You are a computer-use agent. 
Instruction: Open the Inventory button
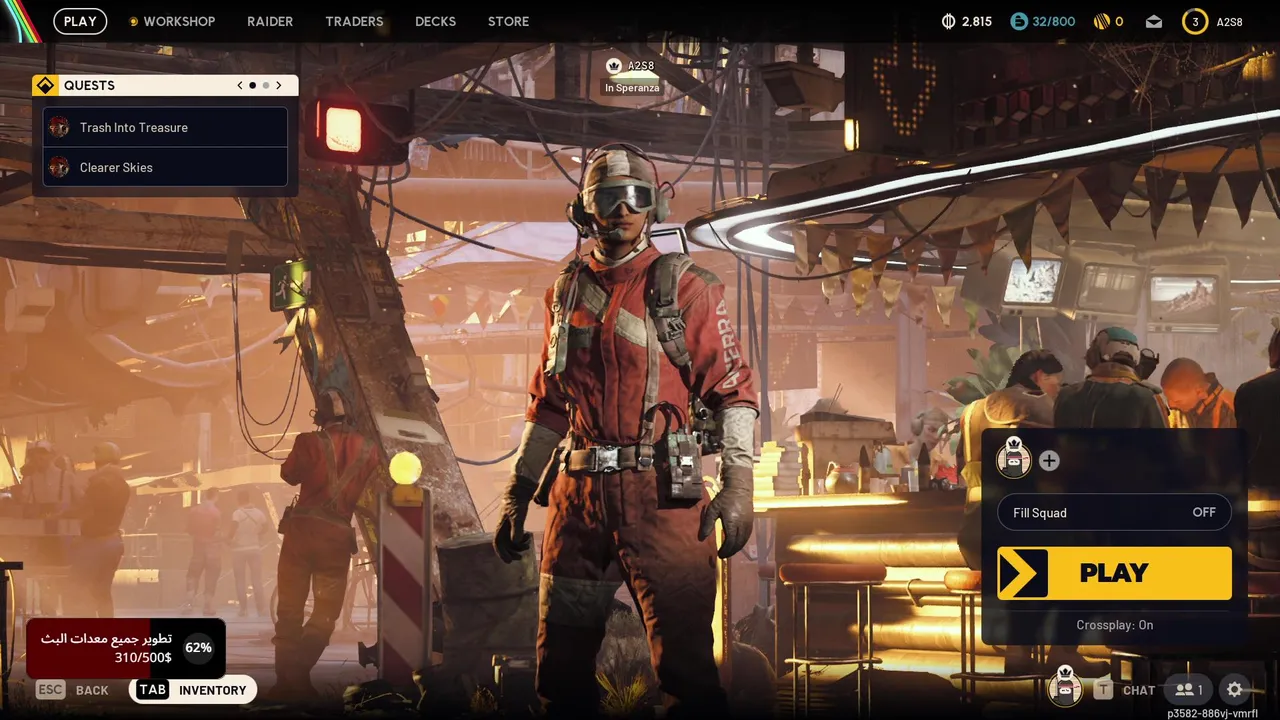(193, 690)
